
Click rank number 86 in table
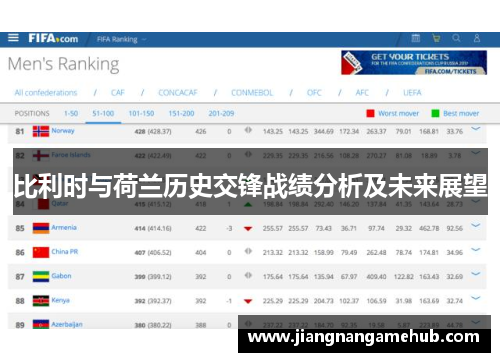tap(20, 253)
